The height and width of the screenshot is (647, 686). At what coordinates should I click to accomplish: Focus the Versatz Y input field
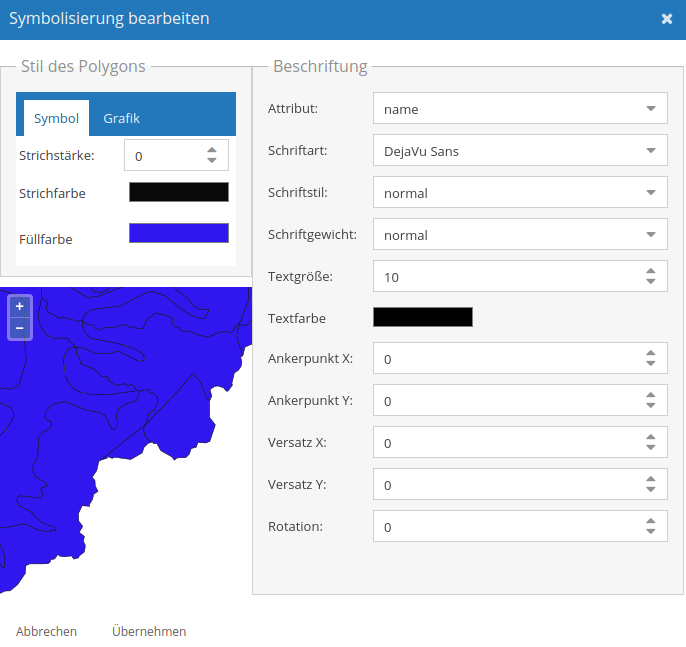(x=520, y=484)
